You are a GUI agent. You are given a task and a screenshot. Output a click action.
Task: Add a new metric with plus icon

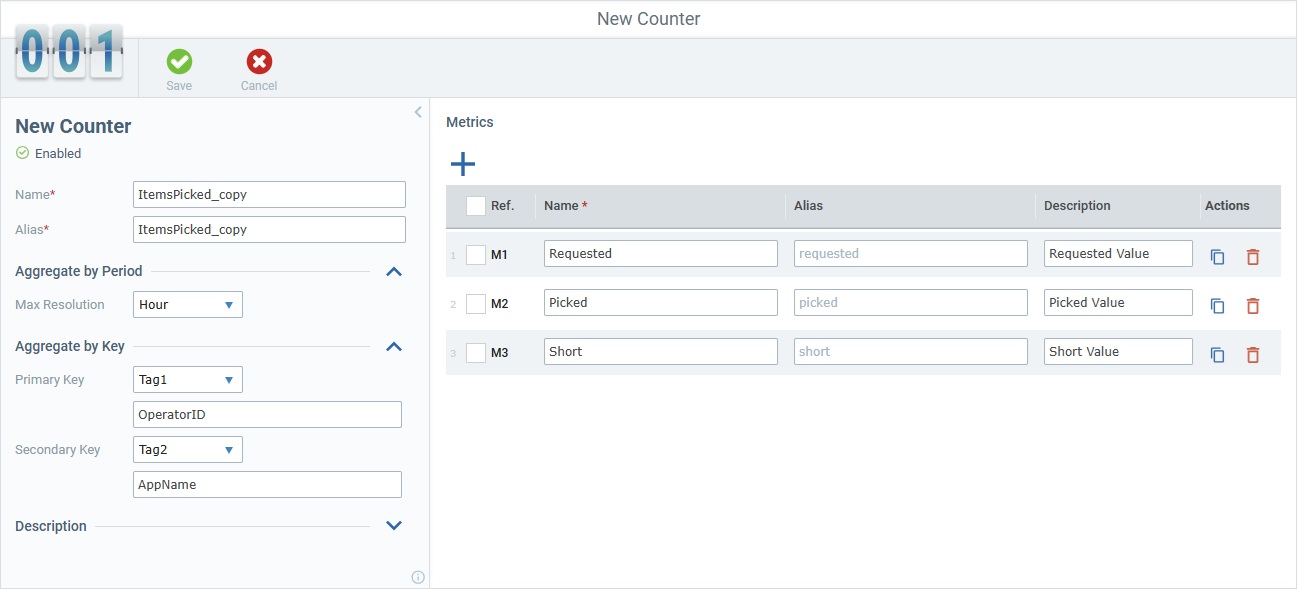pyautogui.click(x=463, y=164)
